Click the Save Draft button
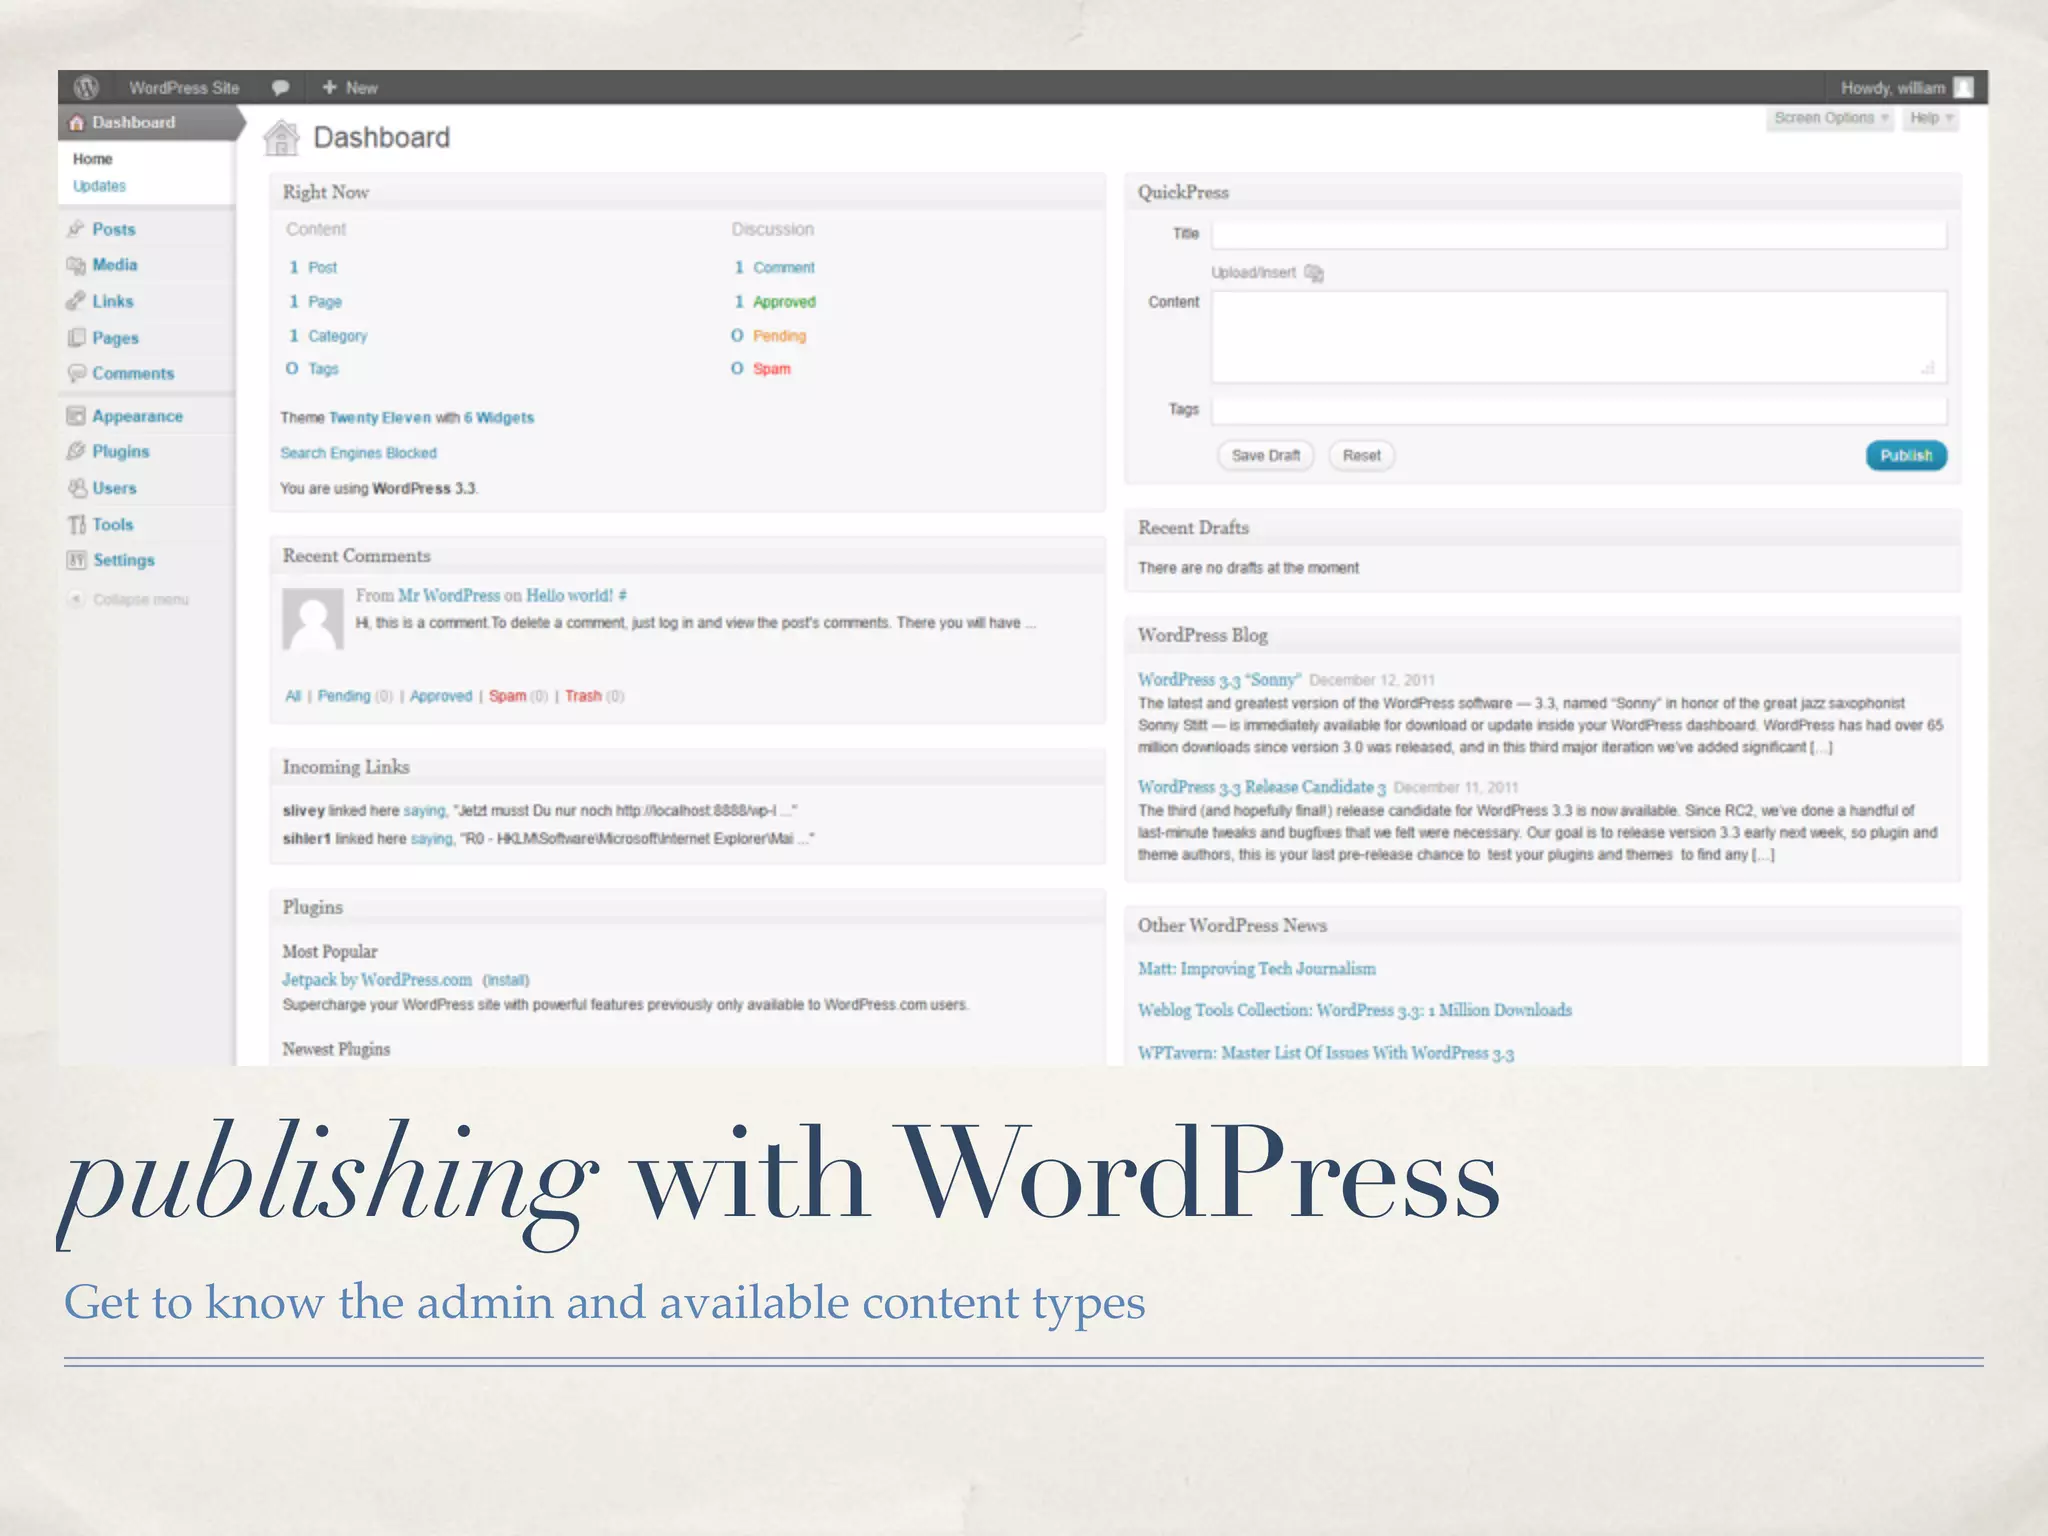The image size is (2048, 1536). coord(1266,456)
